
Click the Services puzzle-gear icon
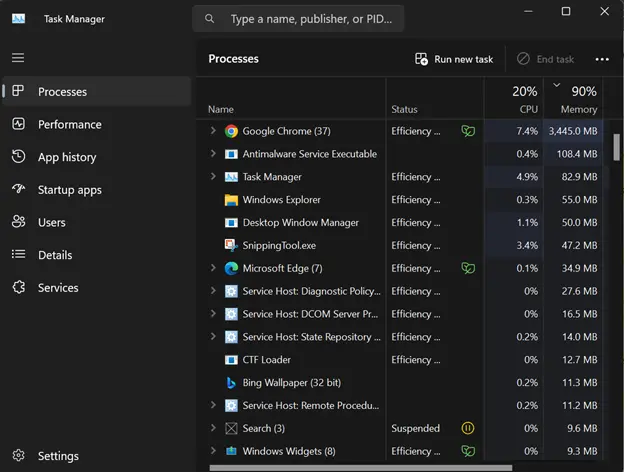pos(18,287)
